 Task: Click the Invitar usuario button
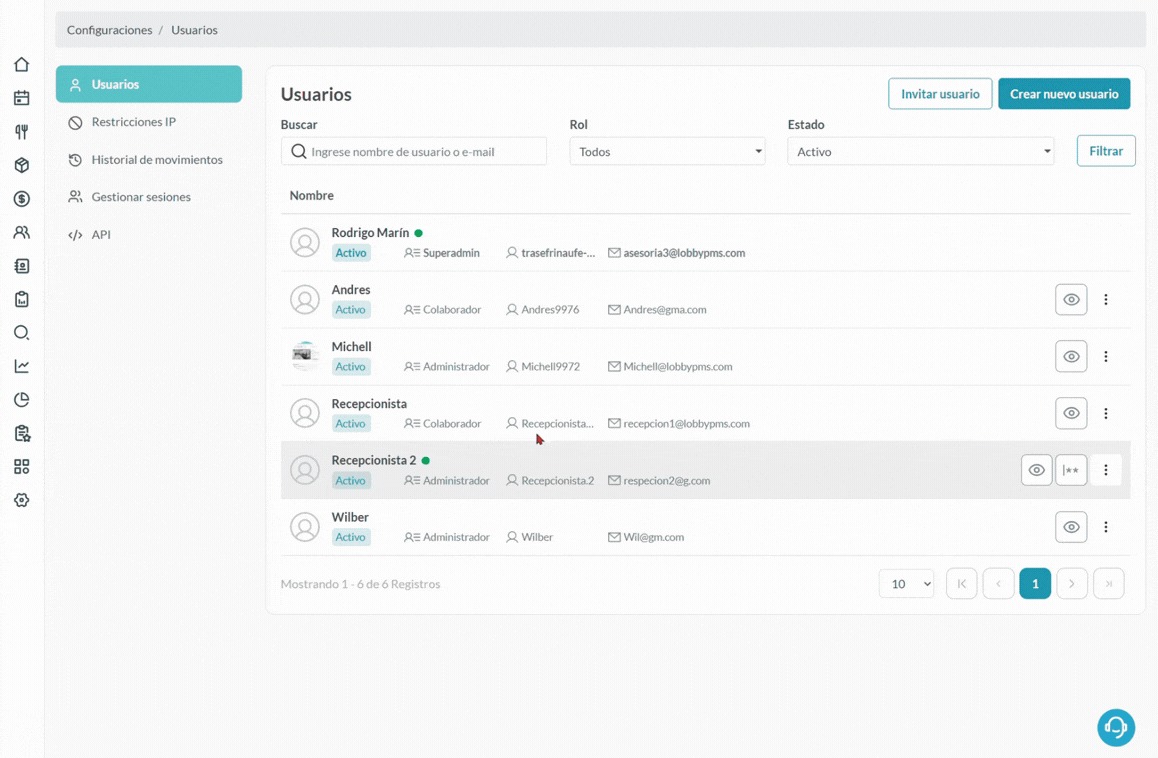click(940, 94)
